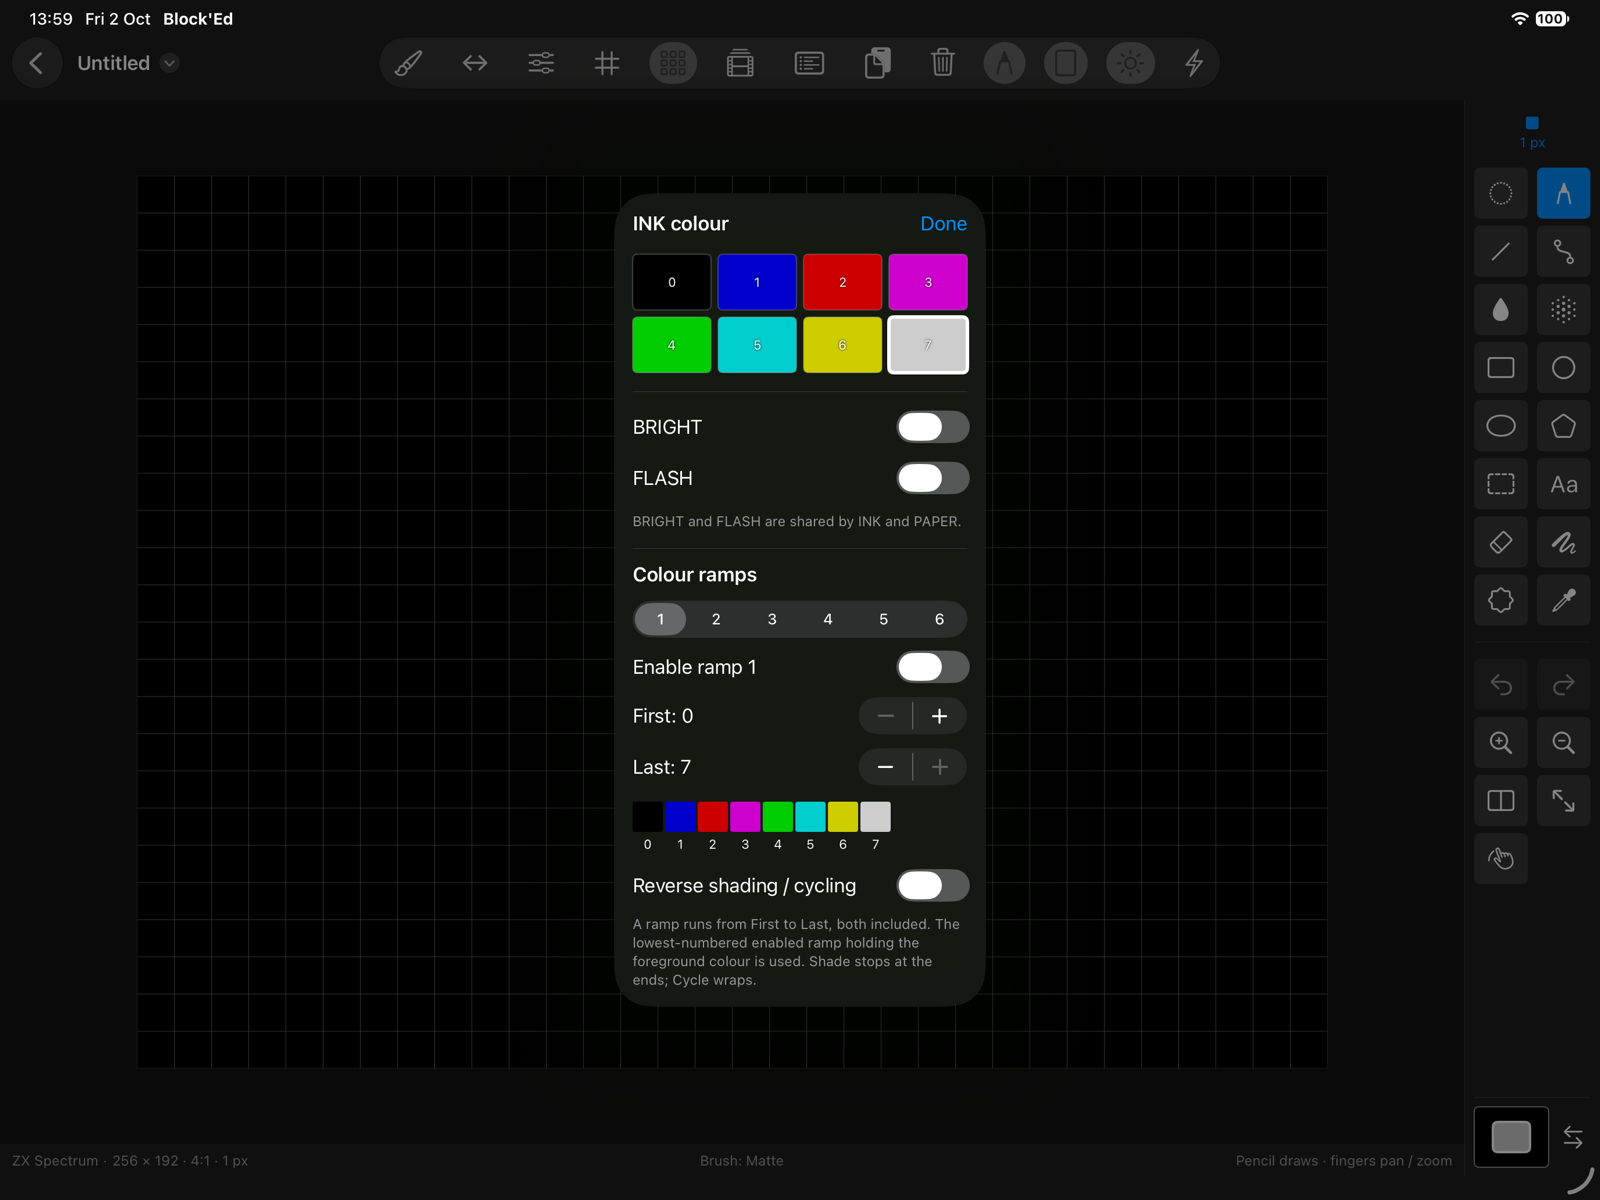
Task: Open the trash delete icon
Action: tap(942, 63)
